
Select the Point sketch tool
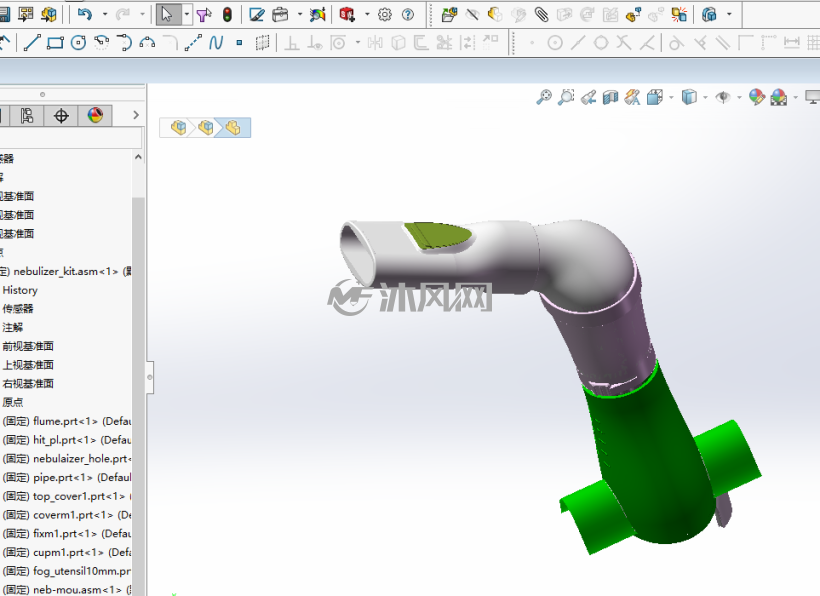click(239, 43)
